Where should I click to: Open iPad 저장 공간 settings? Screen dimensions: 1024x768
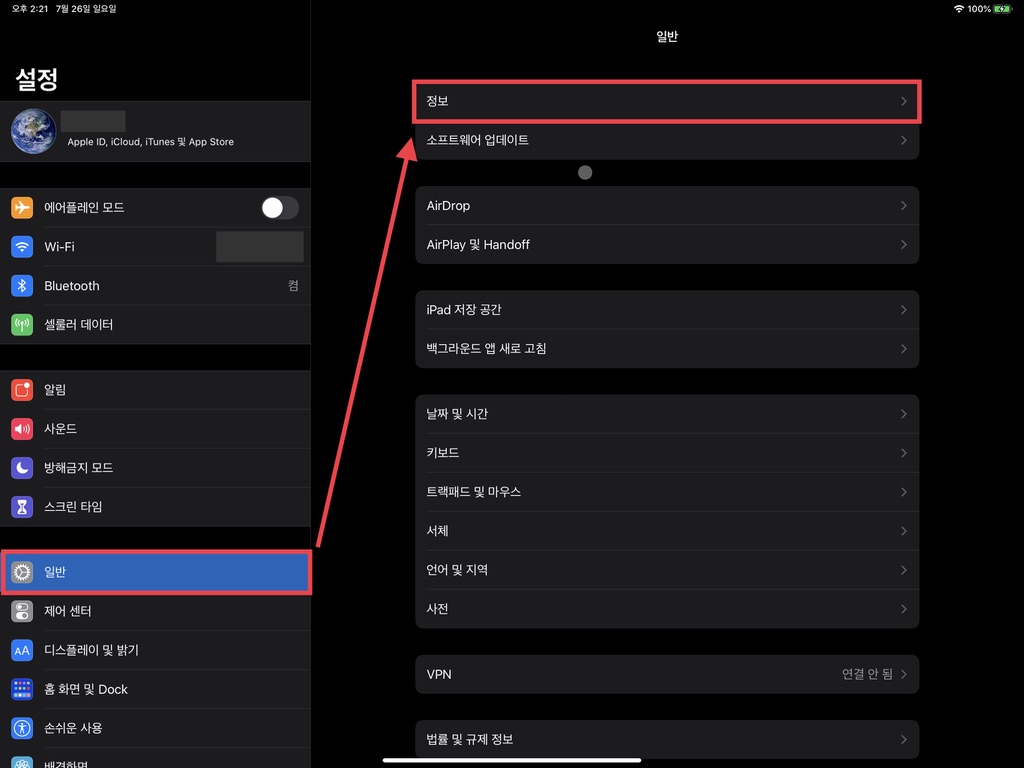[x=667, y=310]
